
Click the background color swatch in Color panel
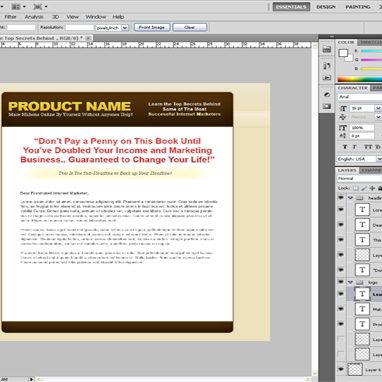[x=349, y=58]
